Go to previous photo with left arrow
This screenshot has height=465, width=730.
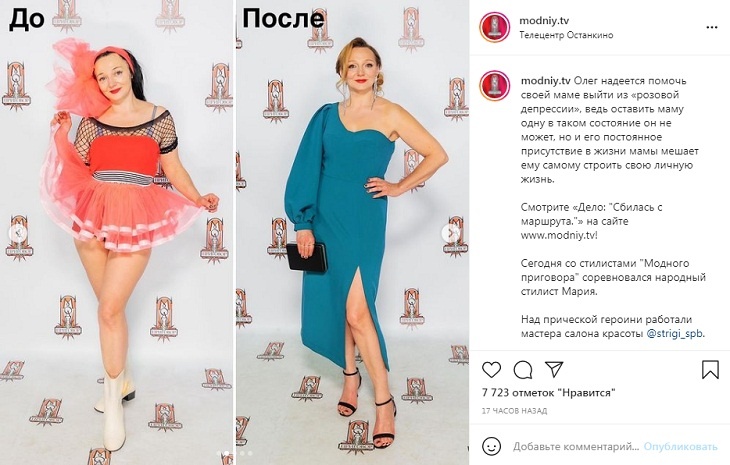click(x=17, y=232)
